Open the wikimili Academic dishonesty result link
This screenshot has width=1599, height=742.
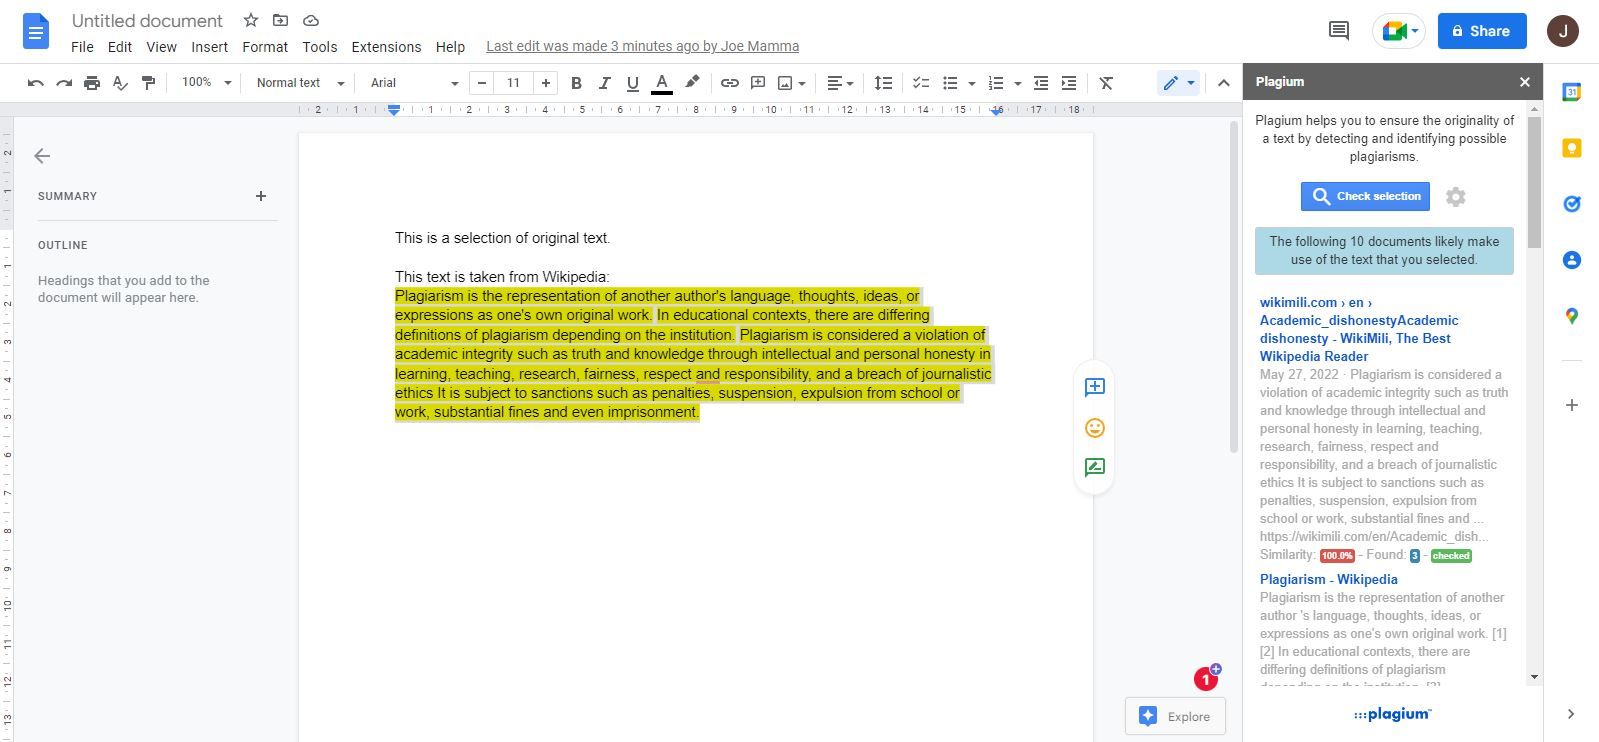pos(1359,329)
